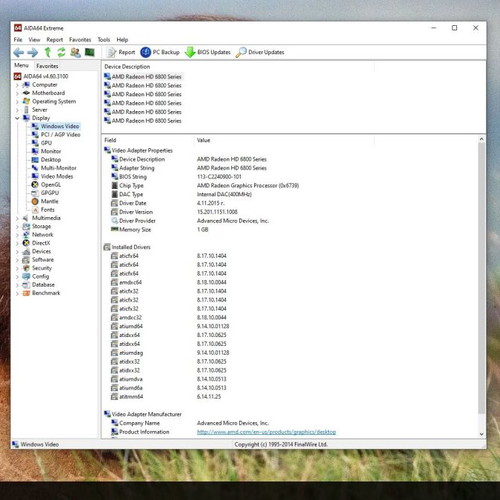Expand the DirectX tree node
The image size is (500, 500).
17,243
